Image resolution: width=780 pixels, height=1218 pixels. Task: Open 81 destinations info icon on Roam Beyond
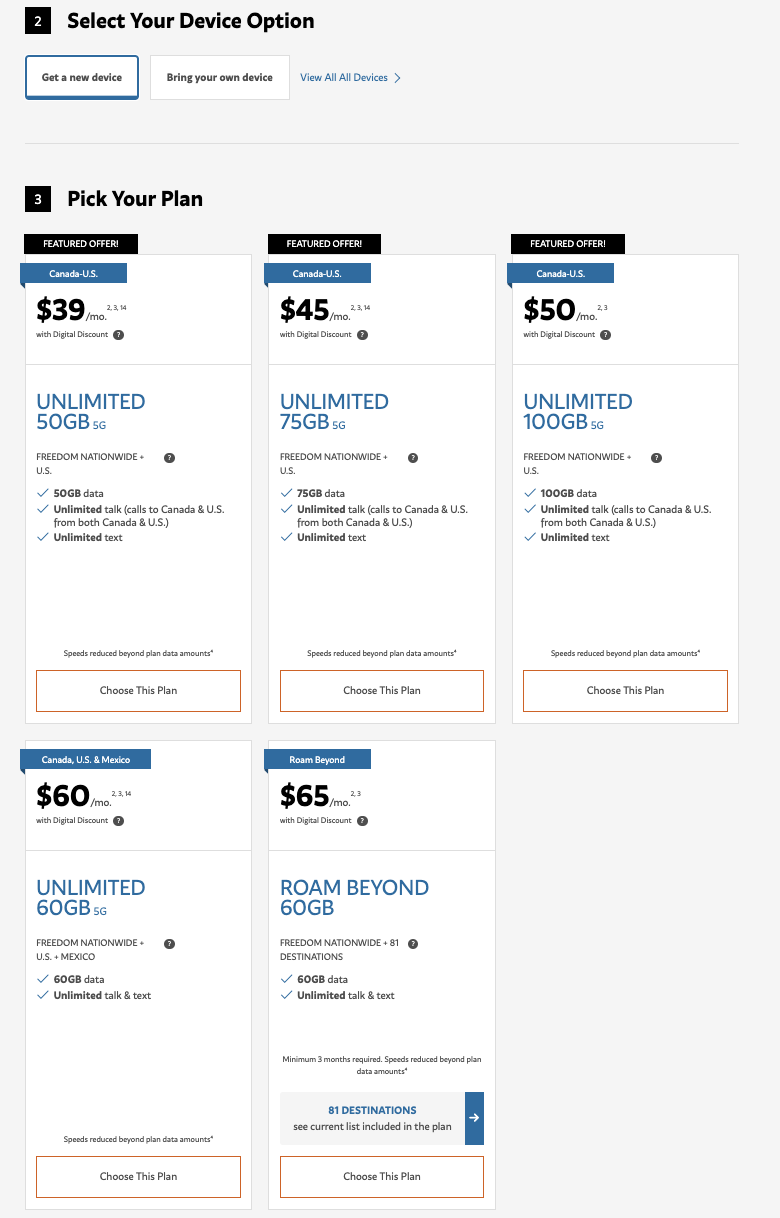point(413,944)
